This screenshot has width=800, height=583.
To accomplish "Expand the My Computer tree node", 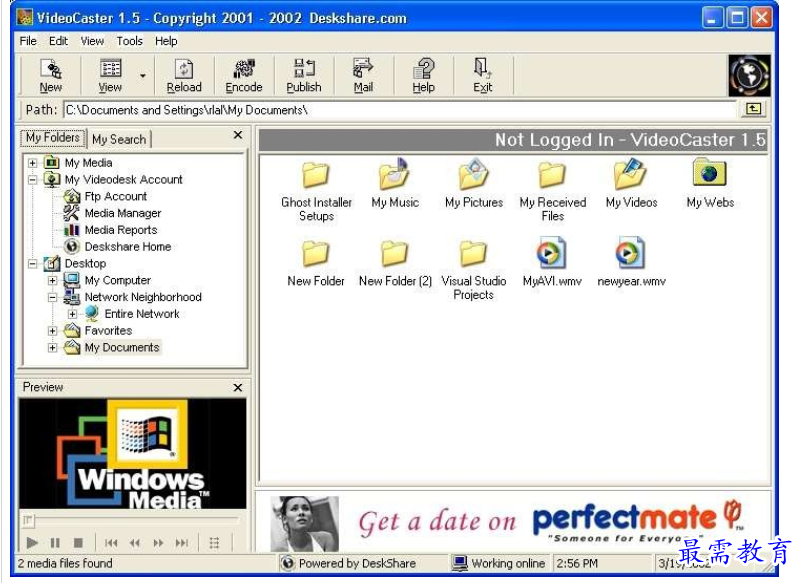I will [53, 281].
